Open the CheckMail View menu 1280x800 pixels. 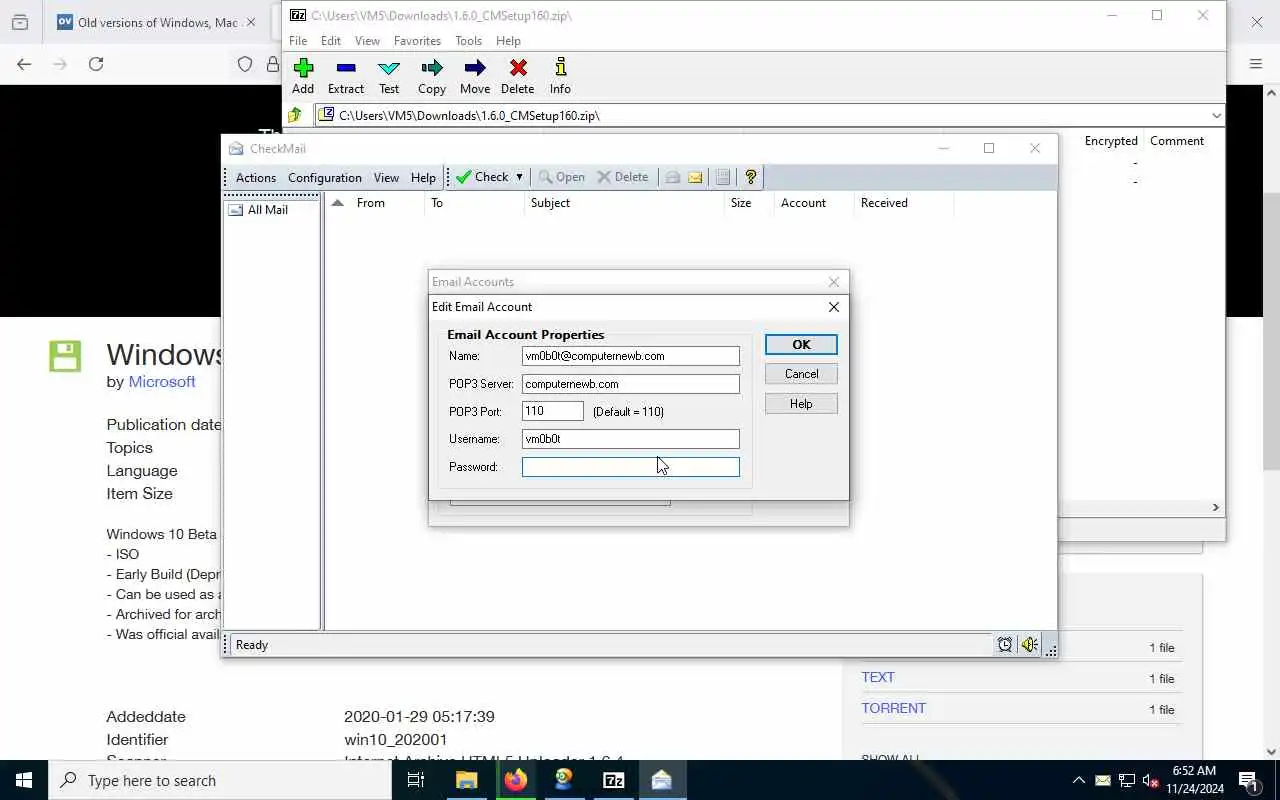(386, 177)
